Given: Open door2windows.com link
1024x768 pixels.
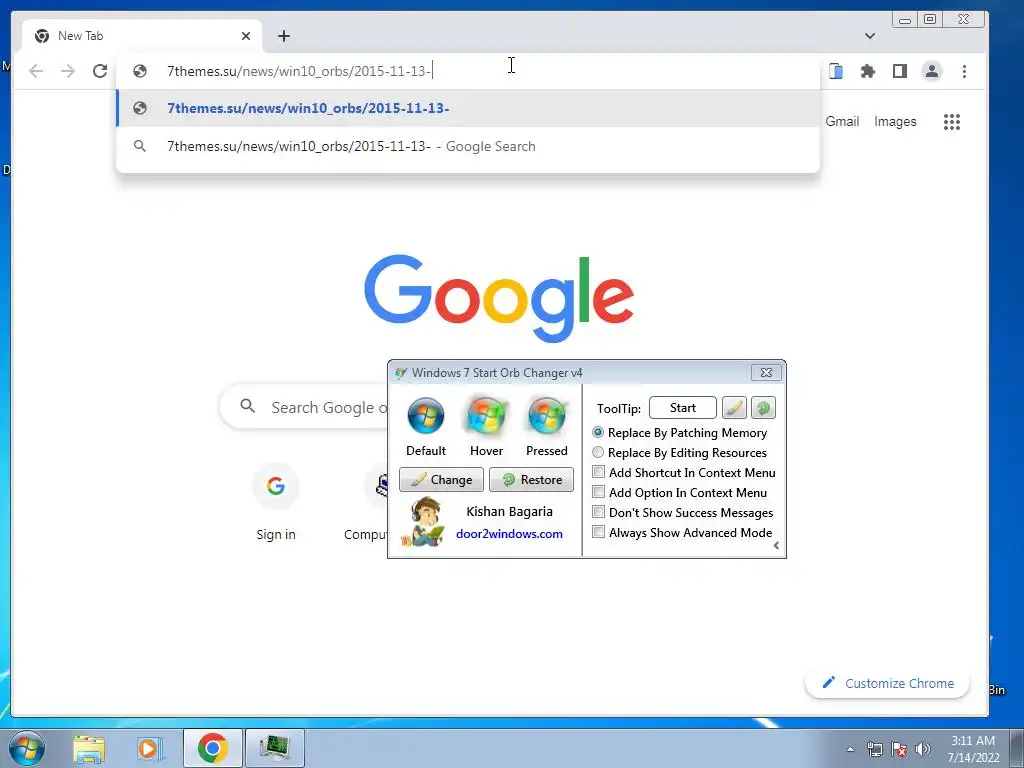Looking at the screenshot, I should (x=509, y=534).
